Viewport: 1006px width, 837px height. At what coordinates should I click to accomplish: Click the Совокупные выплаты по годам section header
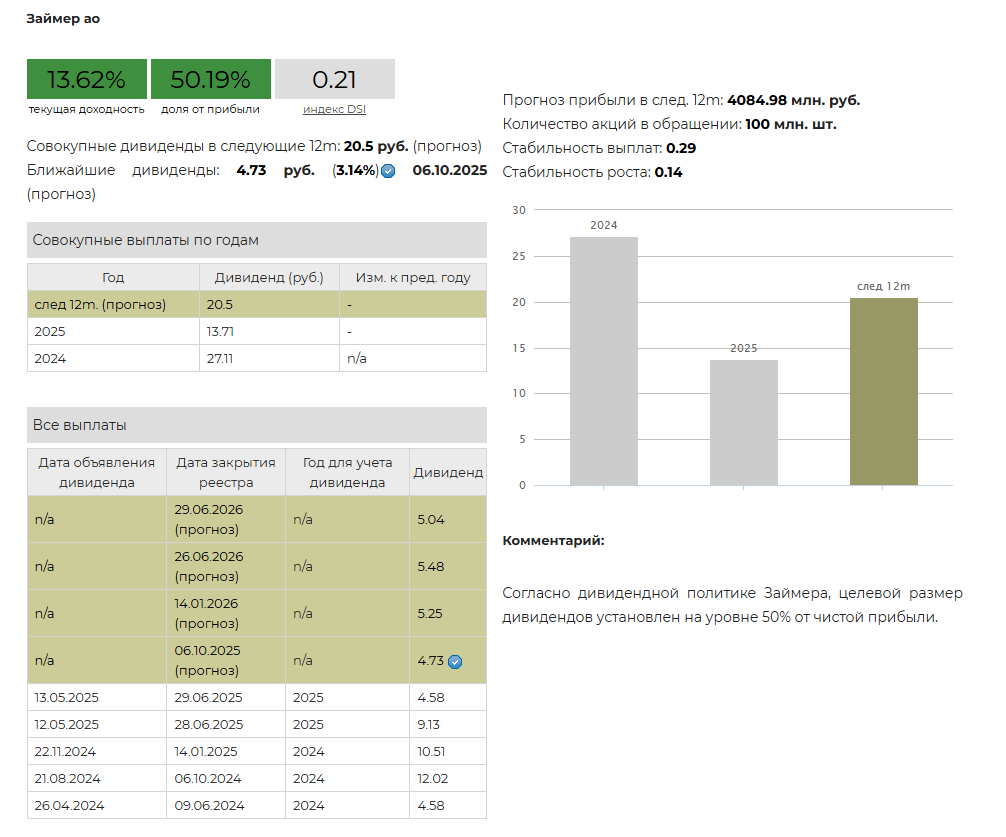coord(256,240)
